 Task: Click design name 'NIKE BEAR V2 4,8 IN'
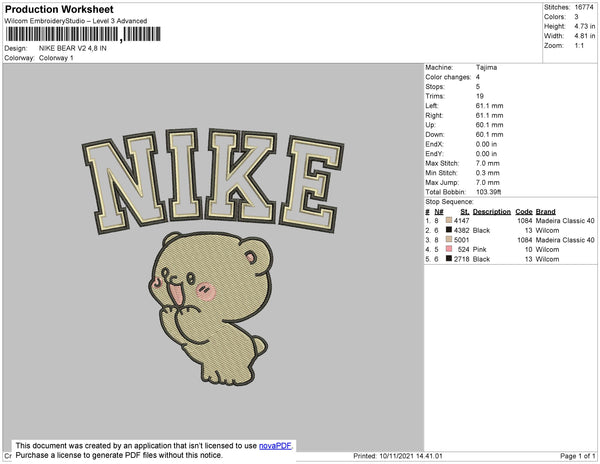(x=73, y=48)
